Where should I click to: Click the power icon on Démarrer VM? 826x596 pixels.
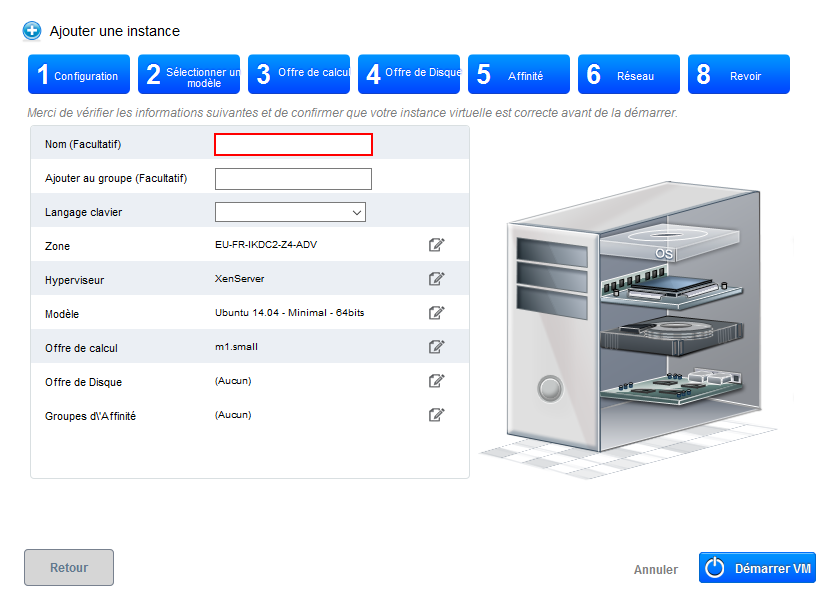[x=714, y=568]
